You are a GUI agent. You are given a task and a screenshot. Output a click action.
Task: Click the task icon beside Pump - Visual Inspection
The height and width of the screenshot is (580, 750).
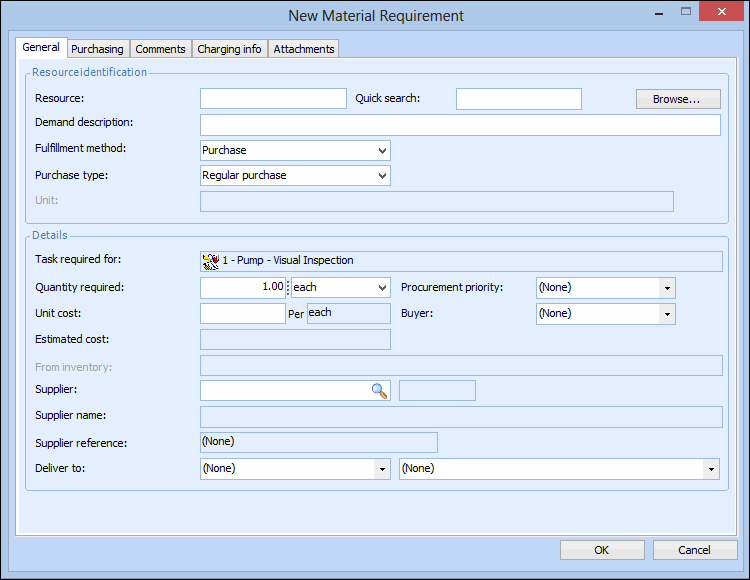[210, 262]
